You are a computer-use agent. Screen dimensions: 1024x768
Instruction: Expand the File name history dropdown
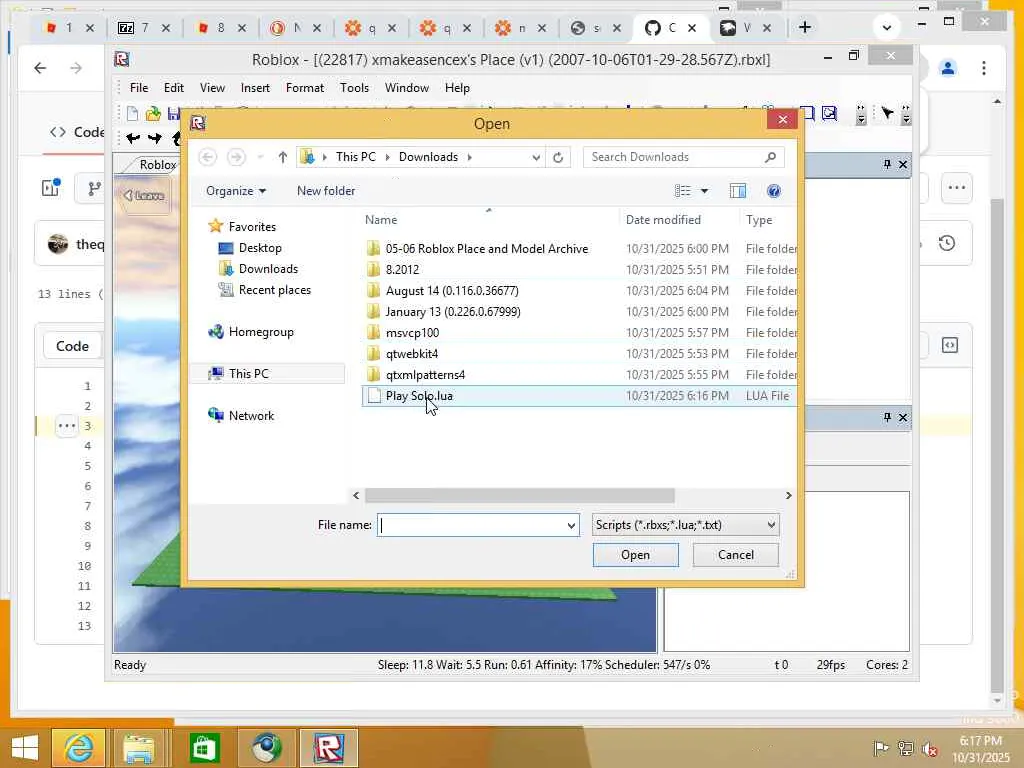pyautogui.click(x=571, y=525)
